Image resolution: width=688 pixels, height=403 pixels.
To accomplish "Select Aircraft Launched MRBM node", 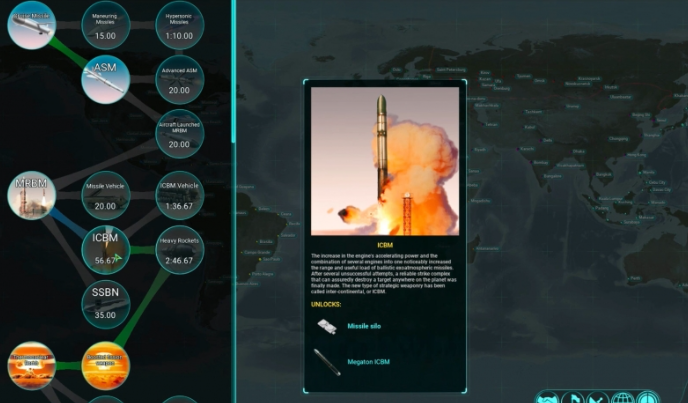I will pyautogui.click(x=179, y=134).
